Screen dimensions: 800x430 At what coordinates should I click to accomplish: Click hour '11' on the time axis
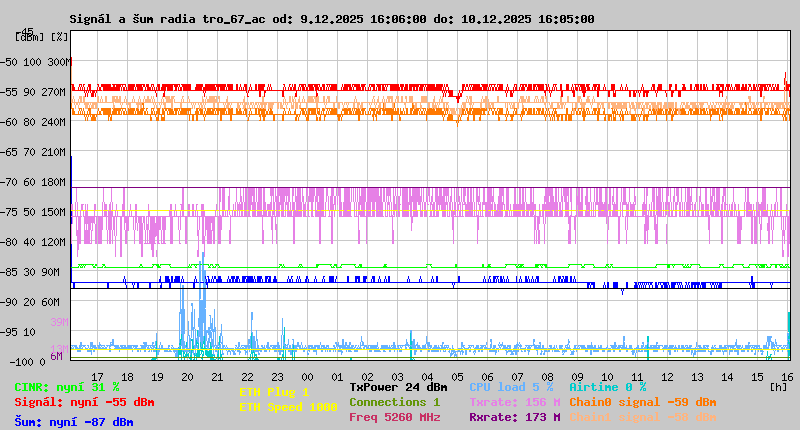pos(637,377)
